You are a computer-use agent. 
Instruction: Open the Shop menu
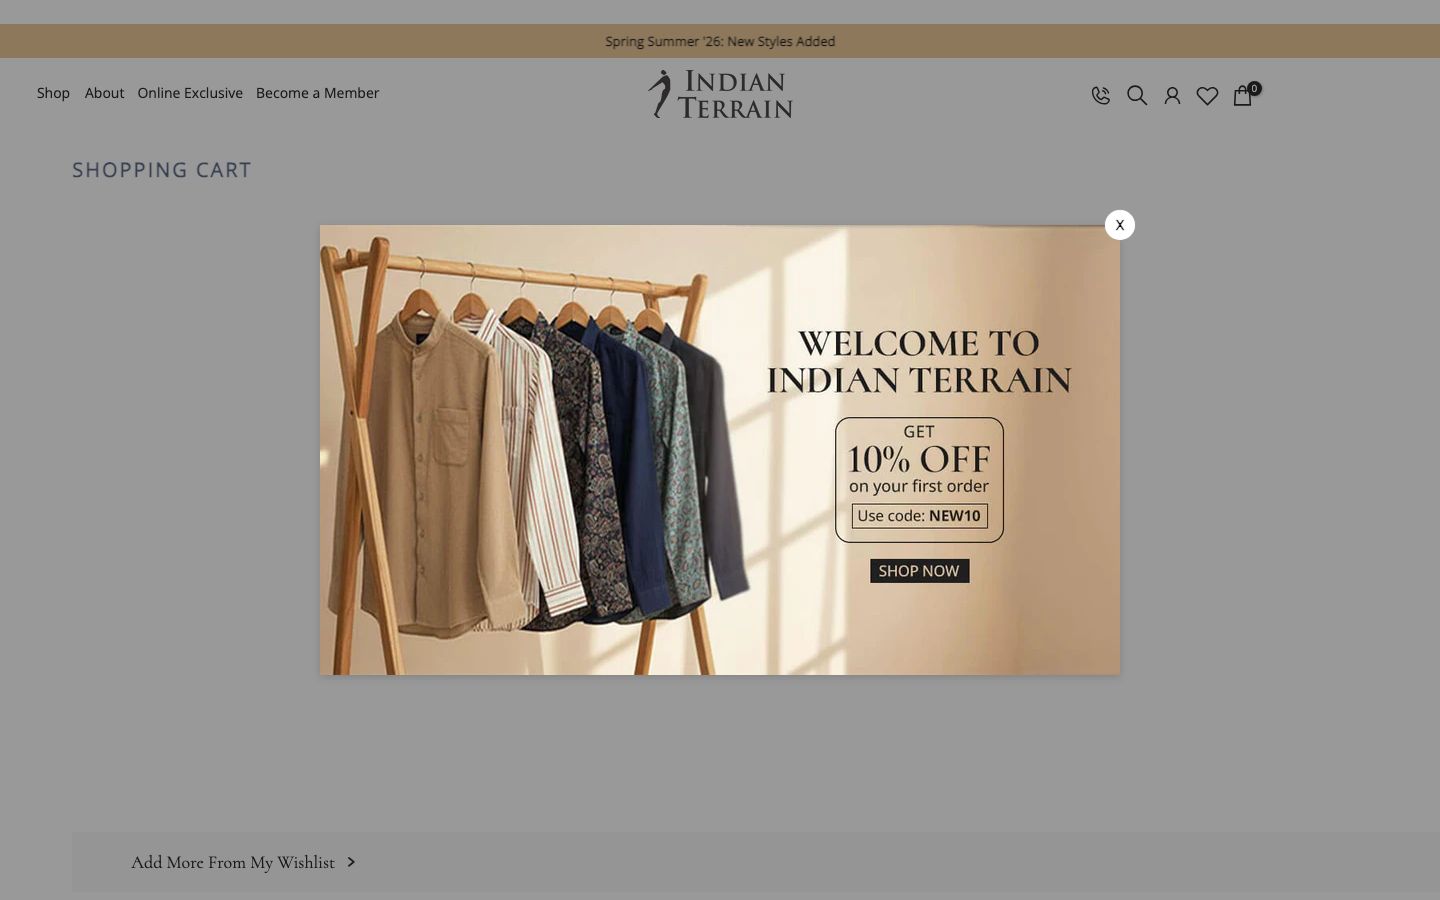coord(53,93)
